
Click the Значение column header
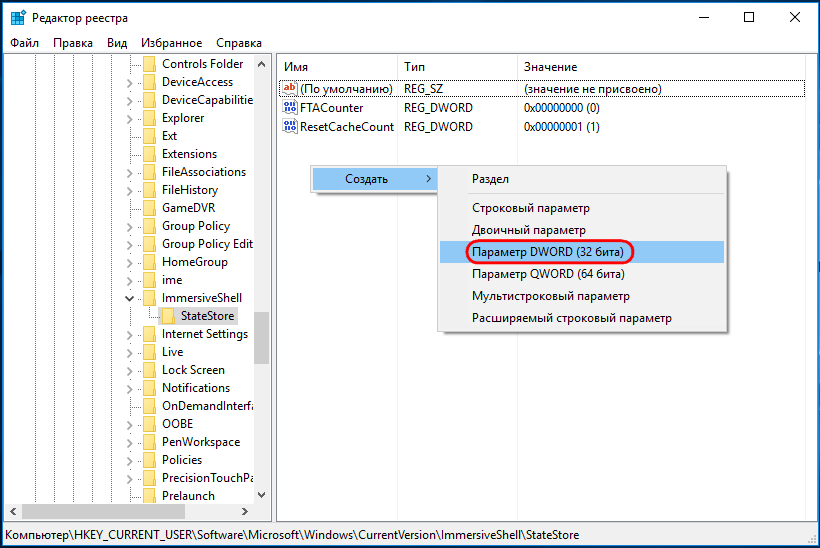(550, 67)
